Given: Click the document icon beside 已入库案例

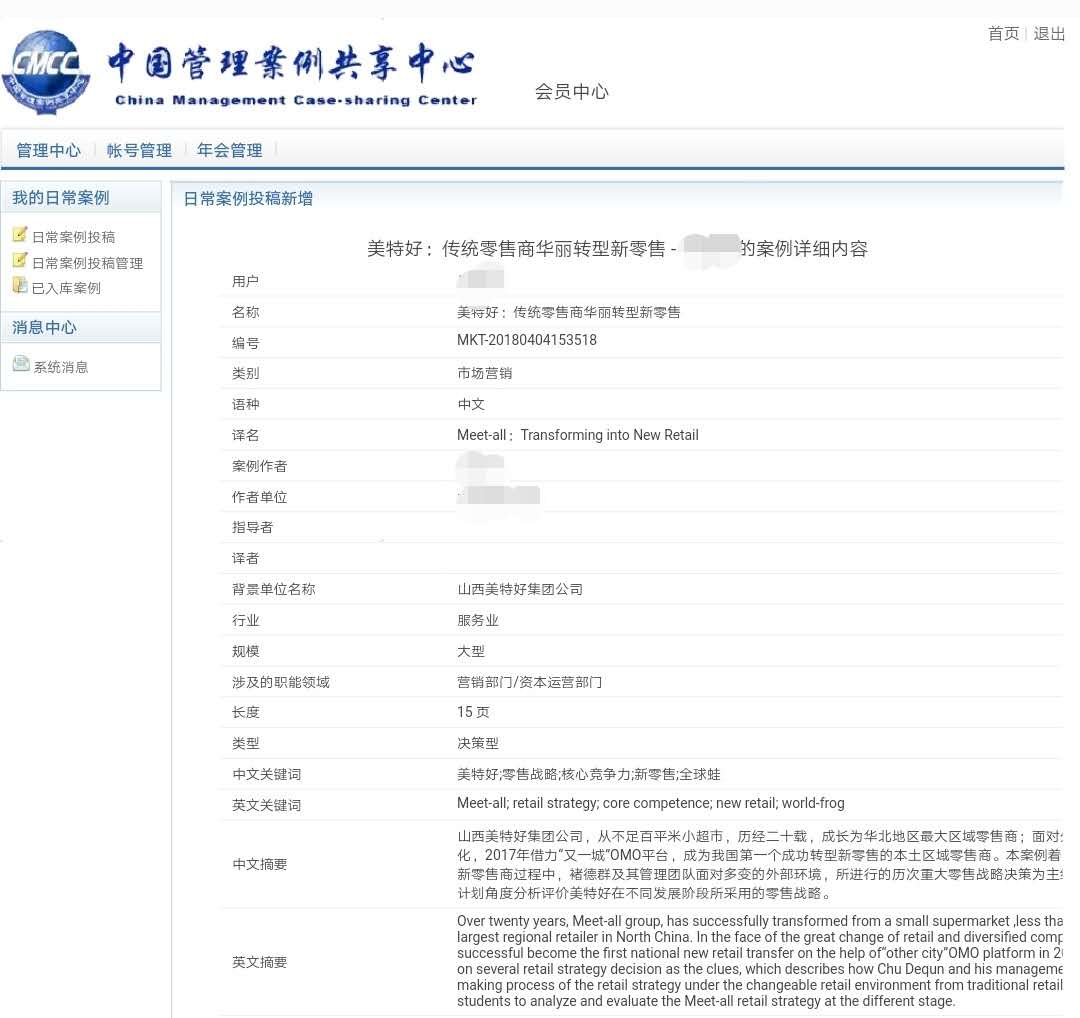Looking at the screenshot, I should (x=20, y=285).
